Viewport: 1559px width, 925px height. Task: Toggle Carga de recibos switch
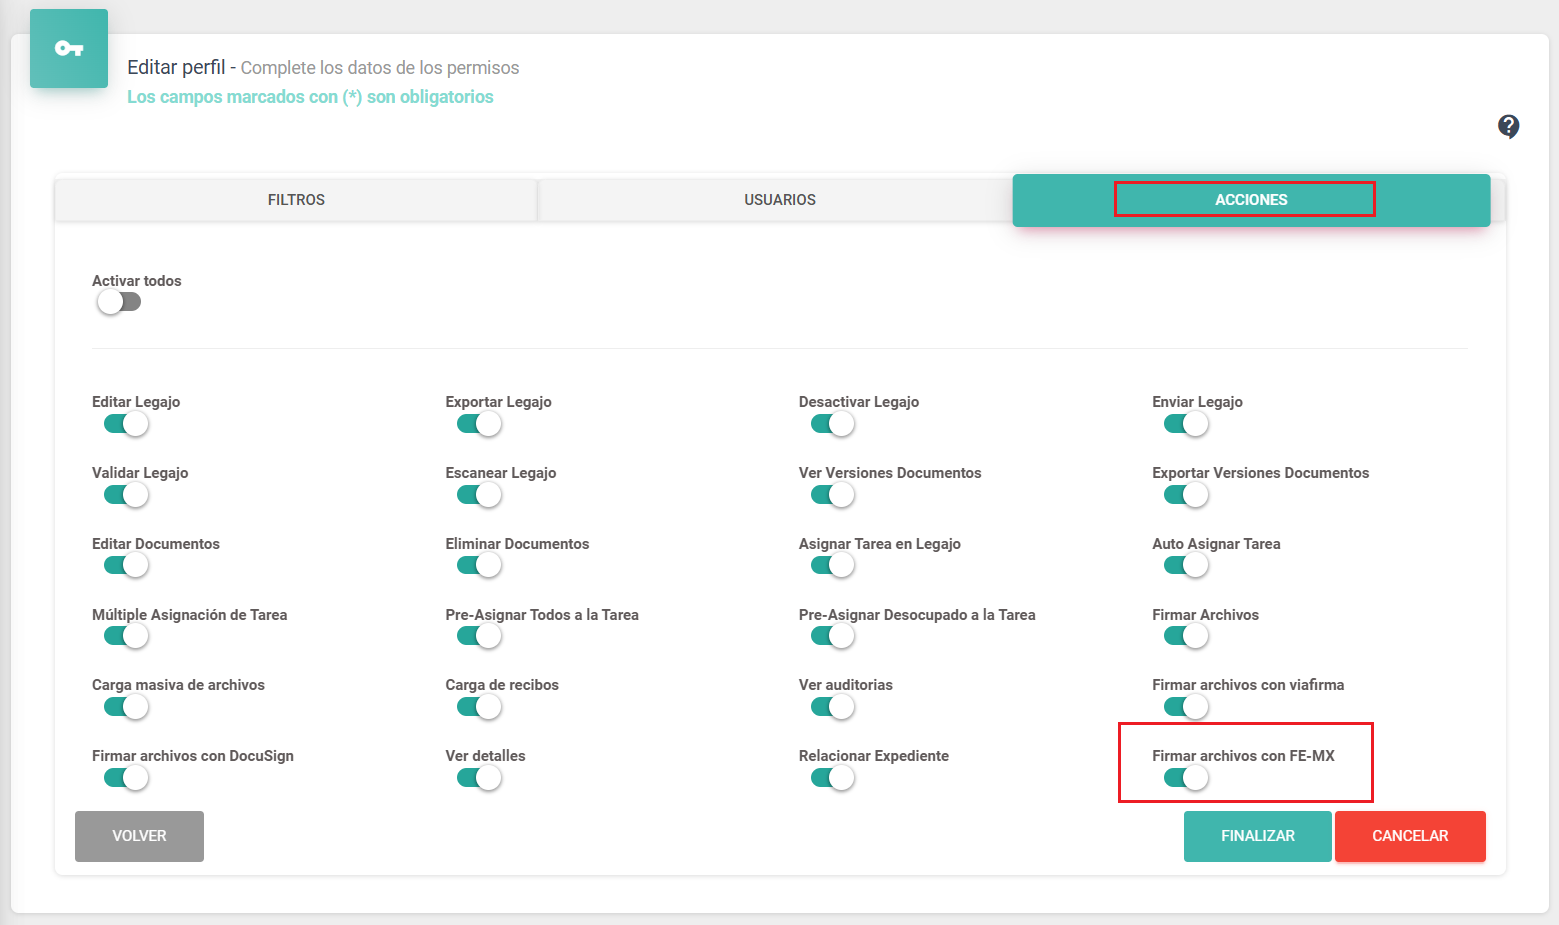coord(479,707)
